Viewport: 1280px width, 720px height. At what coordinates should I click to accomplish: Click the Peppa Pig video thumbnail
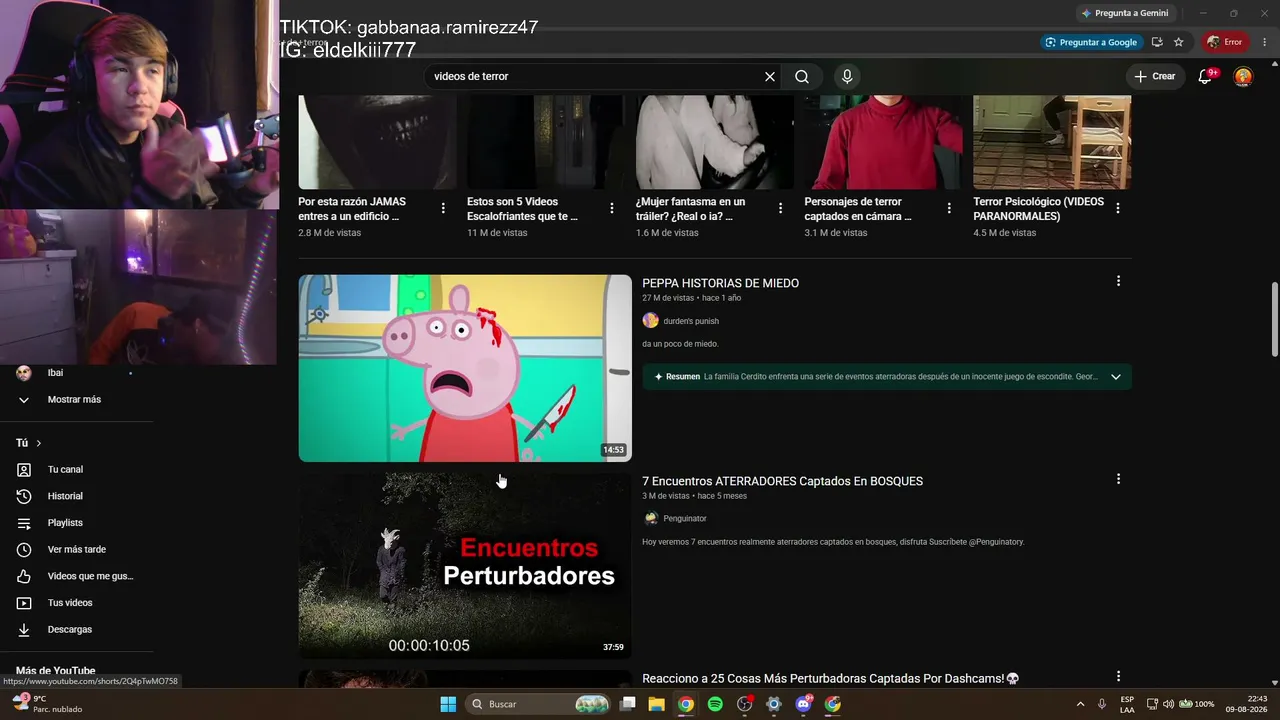[465, 368]
